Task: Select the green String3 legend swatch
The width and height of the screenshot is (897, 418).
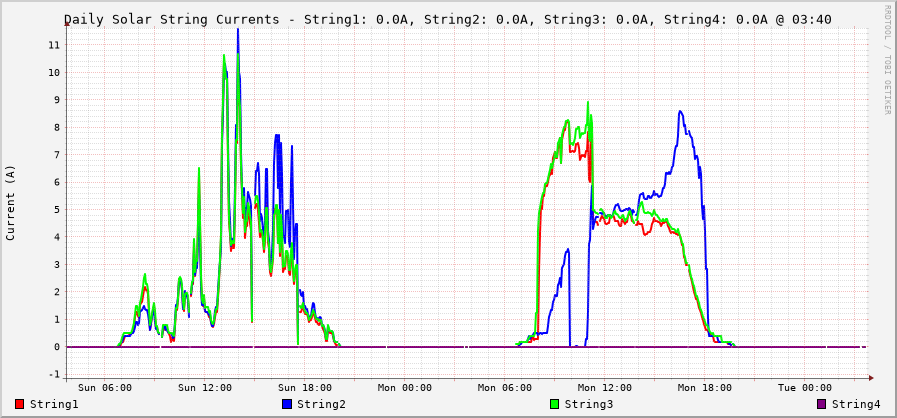Action: pyautogui.click(x=554, y=404)
